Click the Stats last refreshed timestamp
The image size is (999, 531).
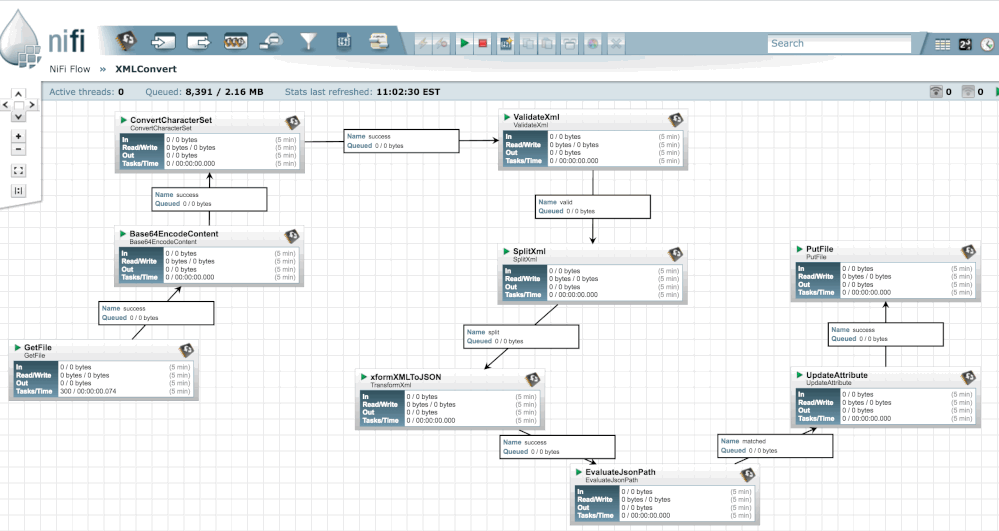pyautogui.click(x=362, y=92)
